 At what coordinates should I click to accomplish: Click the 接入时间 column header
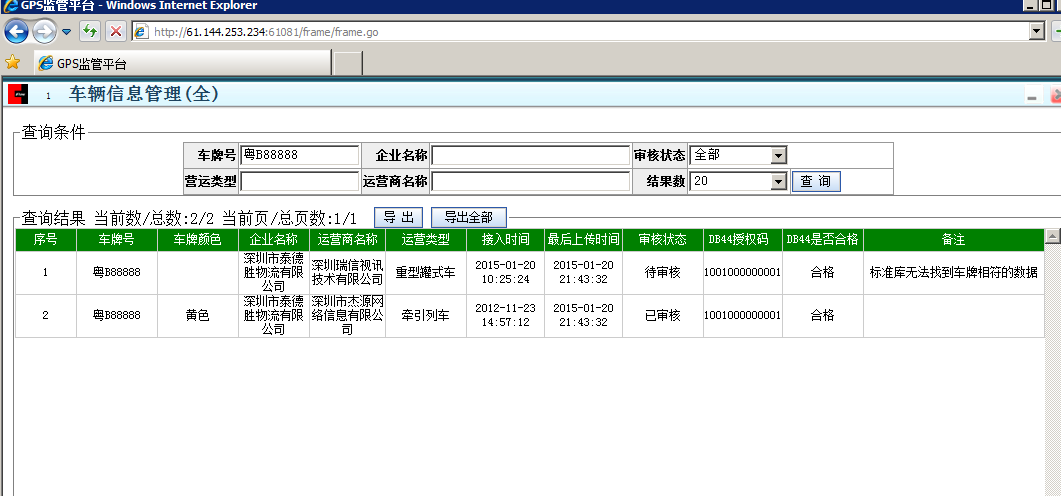pyautogui.click(x=505, y=240)
